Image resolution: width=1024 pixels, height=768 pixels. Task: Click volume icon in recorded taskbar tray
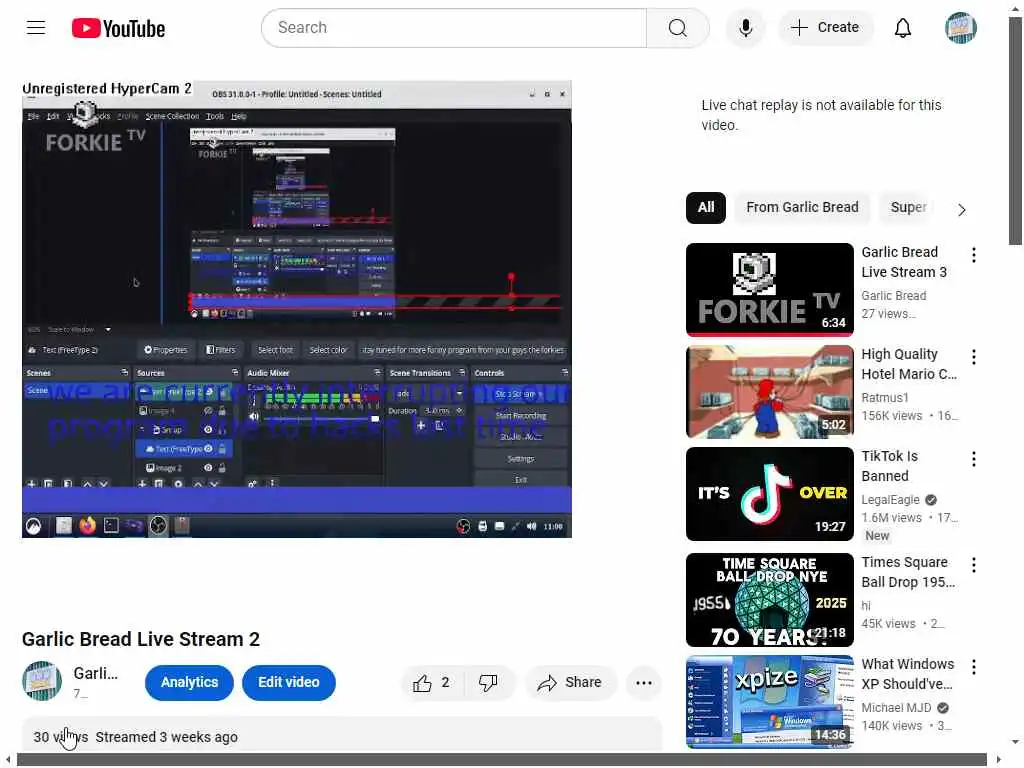pos(532,526)
